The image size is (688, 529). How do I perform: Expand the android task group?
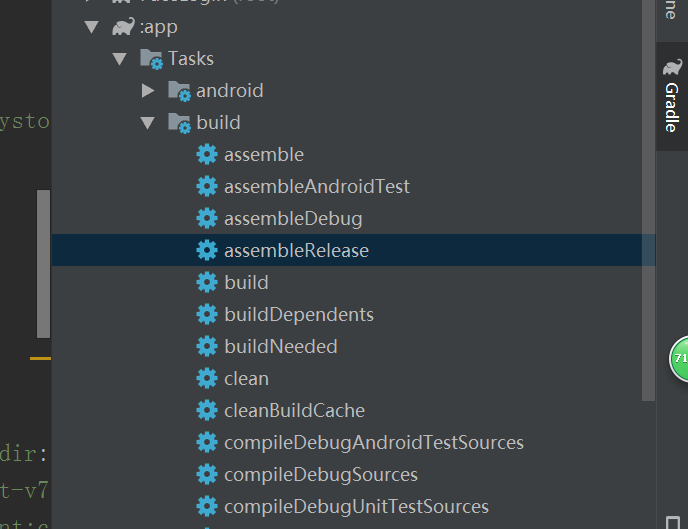tap(149, 91)
